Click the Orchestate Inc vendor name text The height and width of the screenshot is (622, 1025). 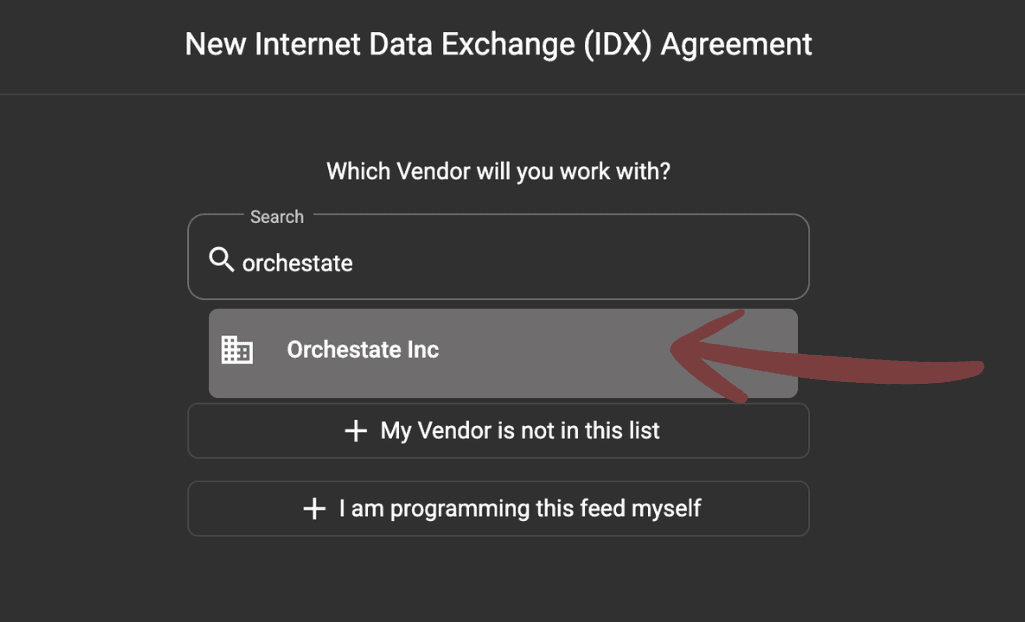click(x=362, y=350)
